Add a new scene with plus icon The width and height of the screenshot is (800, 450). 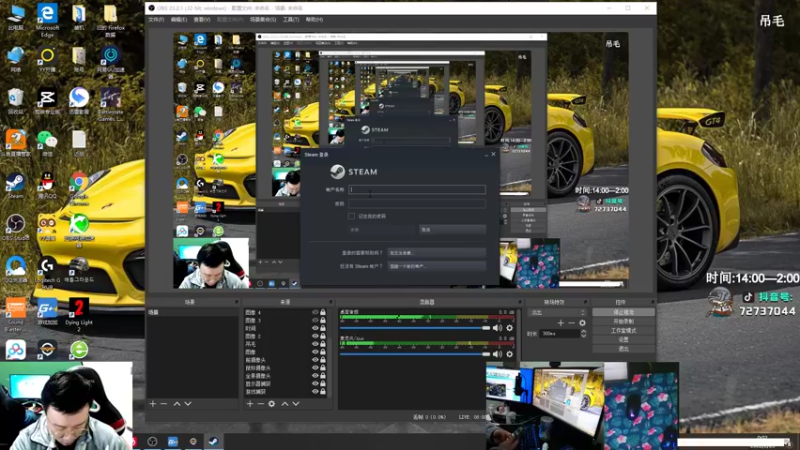[153, 404]
